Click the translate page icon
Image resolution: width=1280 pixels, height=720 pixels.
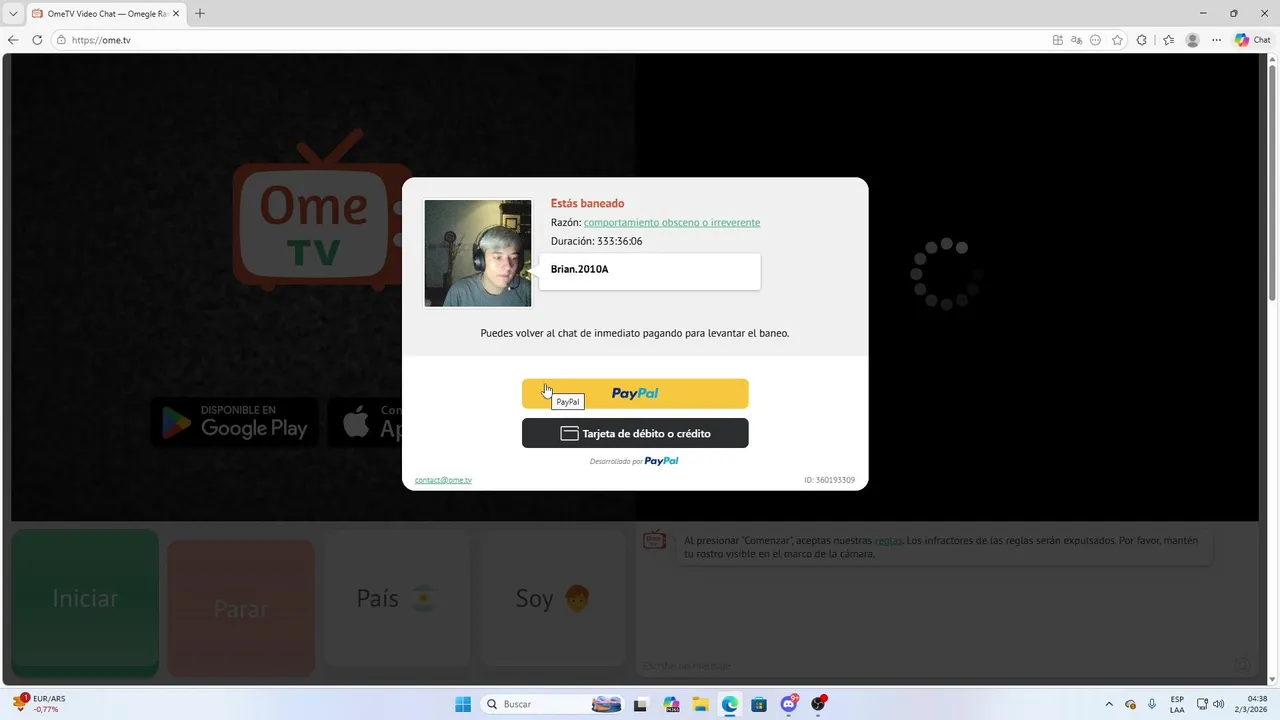pyautogui.click(x=1076, y=40)
